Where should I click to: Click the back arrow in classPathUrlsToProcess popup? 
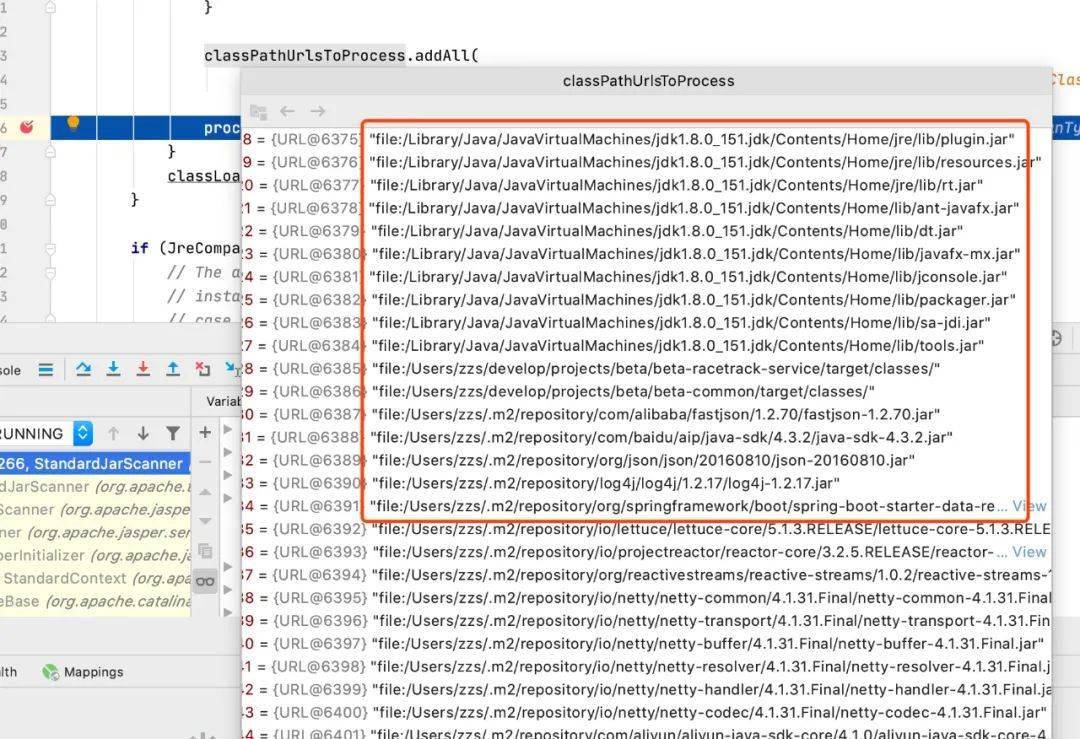click(287, 111)
